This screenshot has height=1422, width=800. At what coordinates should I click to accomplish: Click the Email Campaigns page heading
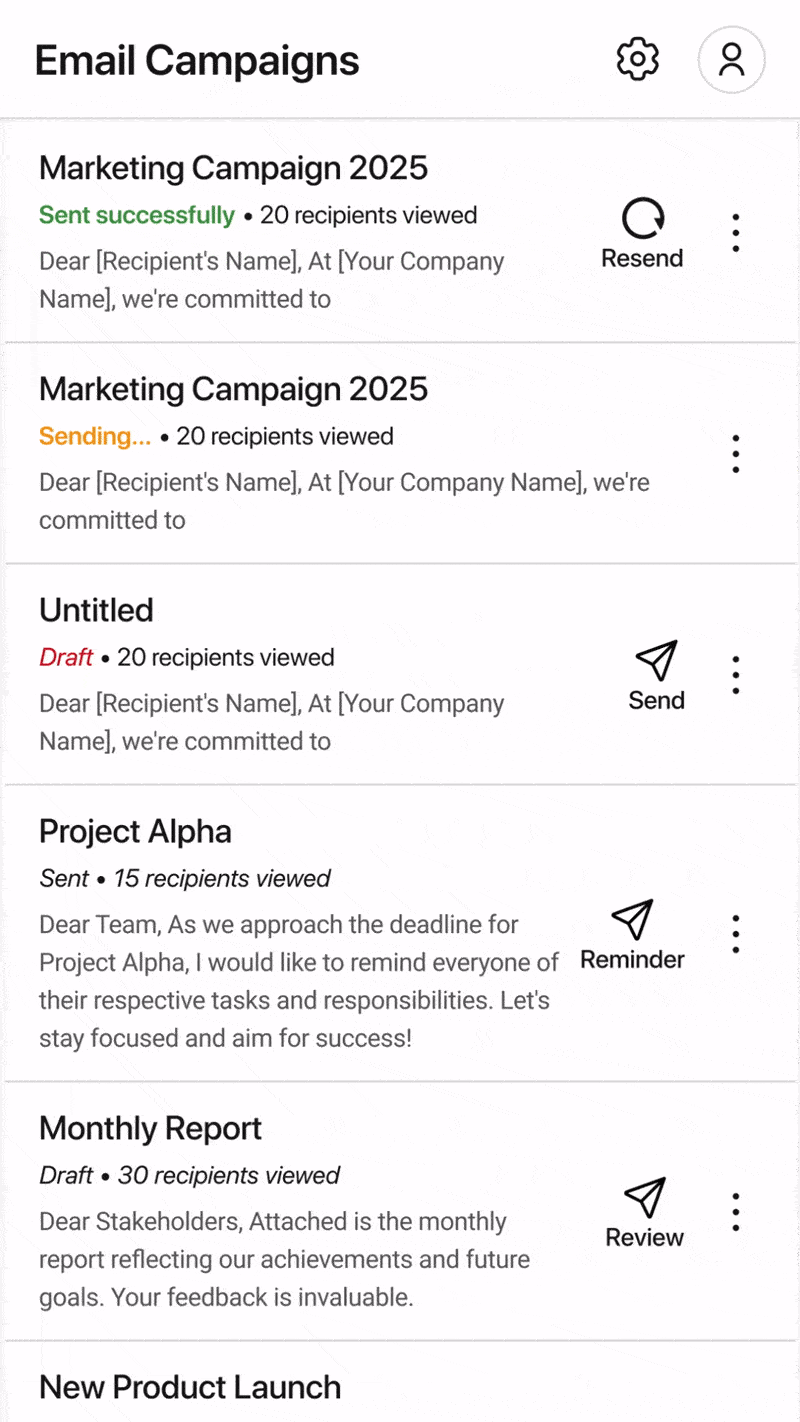pyautogui.click(x=197, y=61)
